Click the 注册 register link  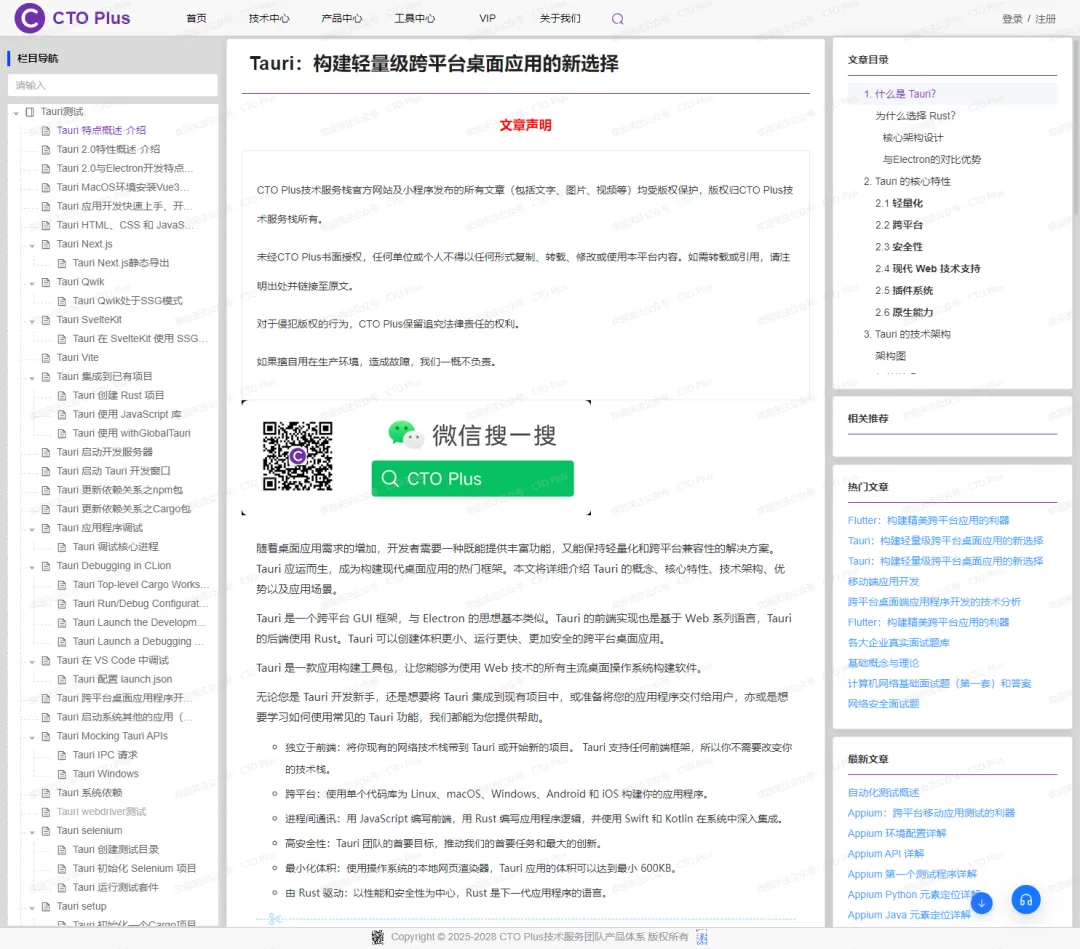pos(1046,19)
